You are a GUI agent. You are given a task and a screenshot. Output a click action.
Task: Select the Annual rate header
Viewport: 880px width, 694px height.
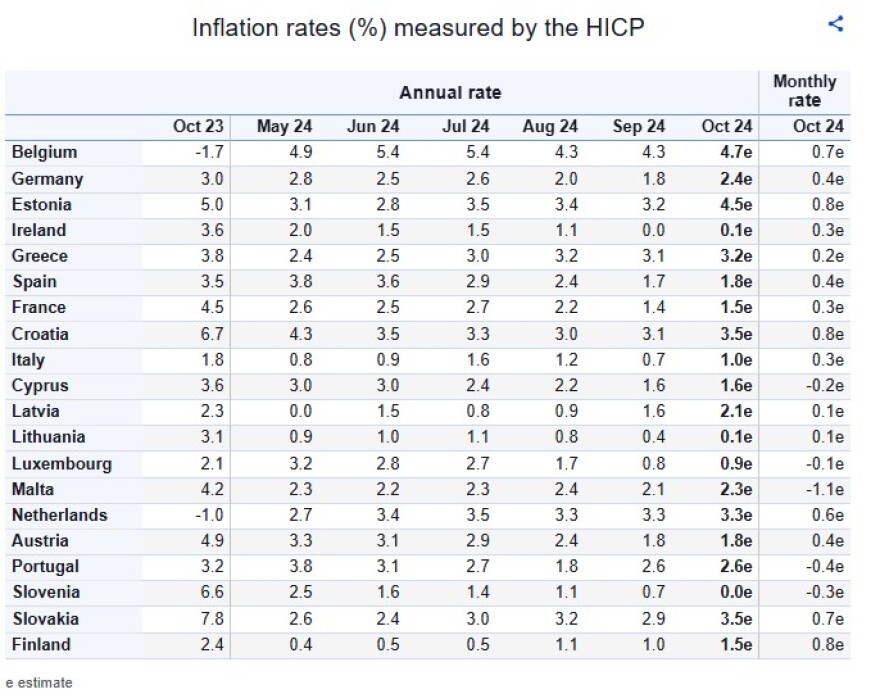coord(450,93)
